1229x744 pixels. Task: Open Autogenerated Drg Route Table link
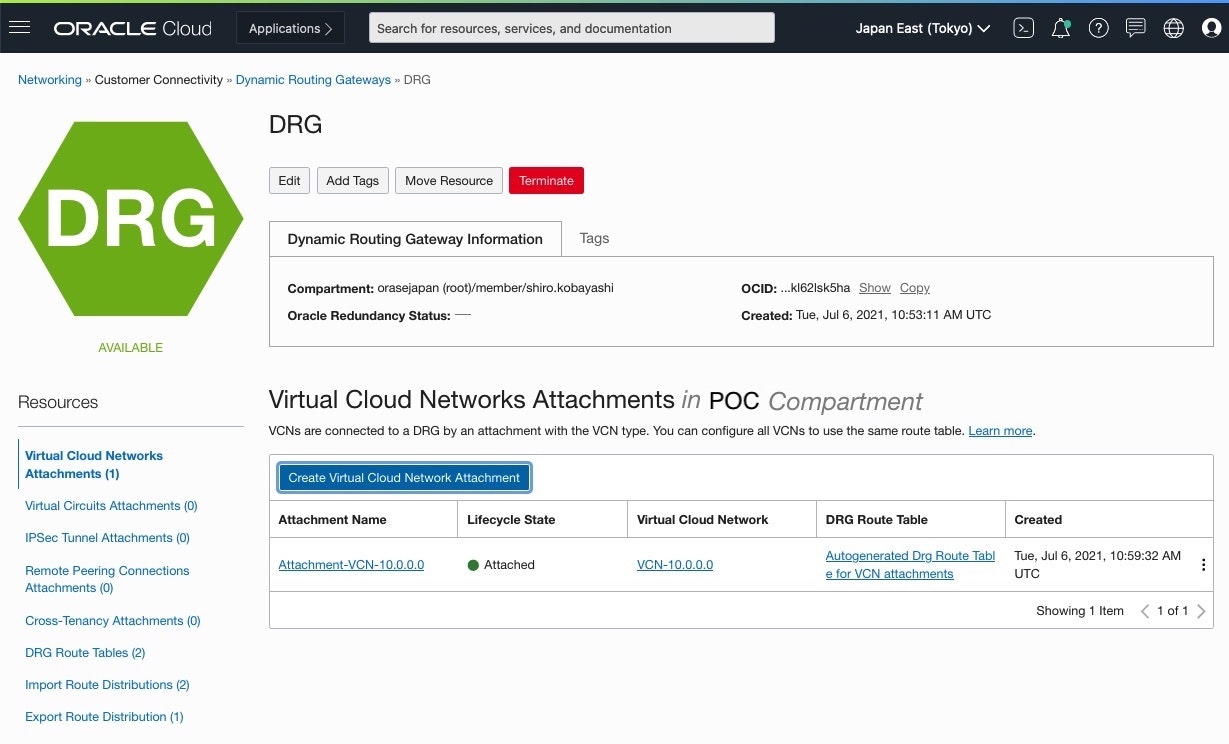pyautogui.click(x=910, y=565)
